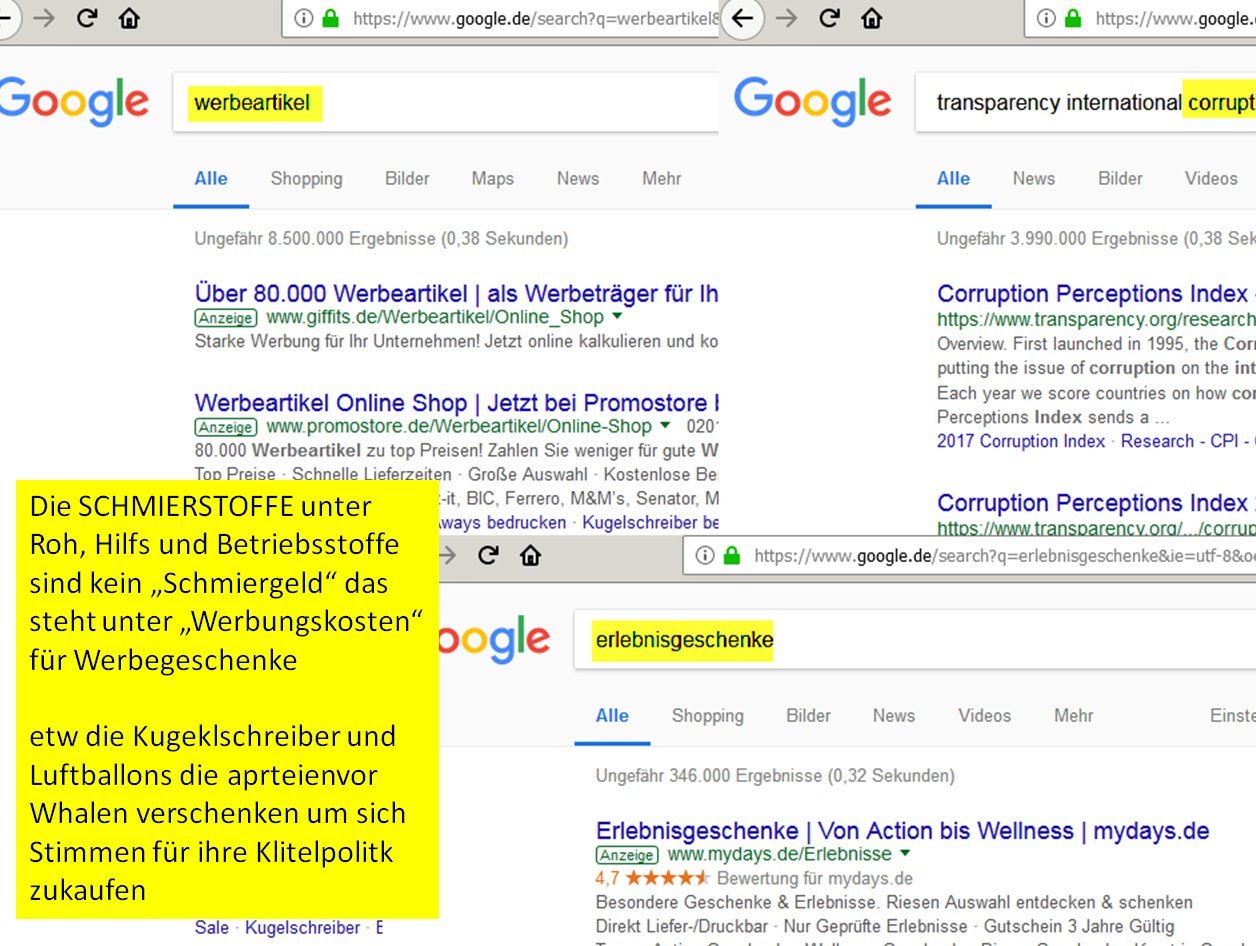Go to home page in werbeartikel window

tap(129, 18)
